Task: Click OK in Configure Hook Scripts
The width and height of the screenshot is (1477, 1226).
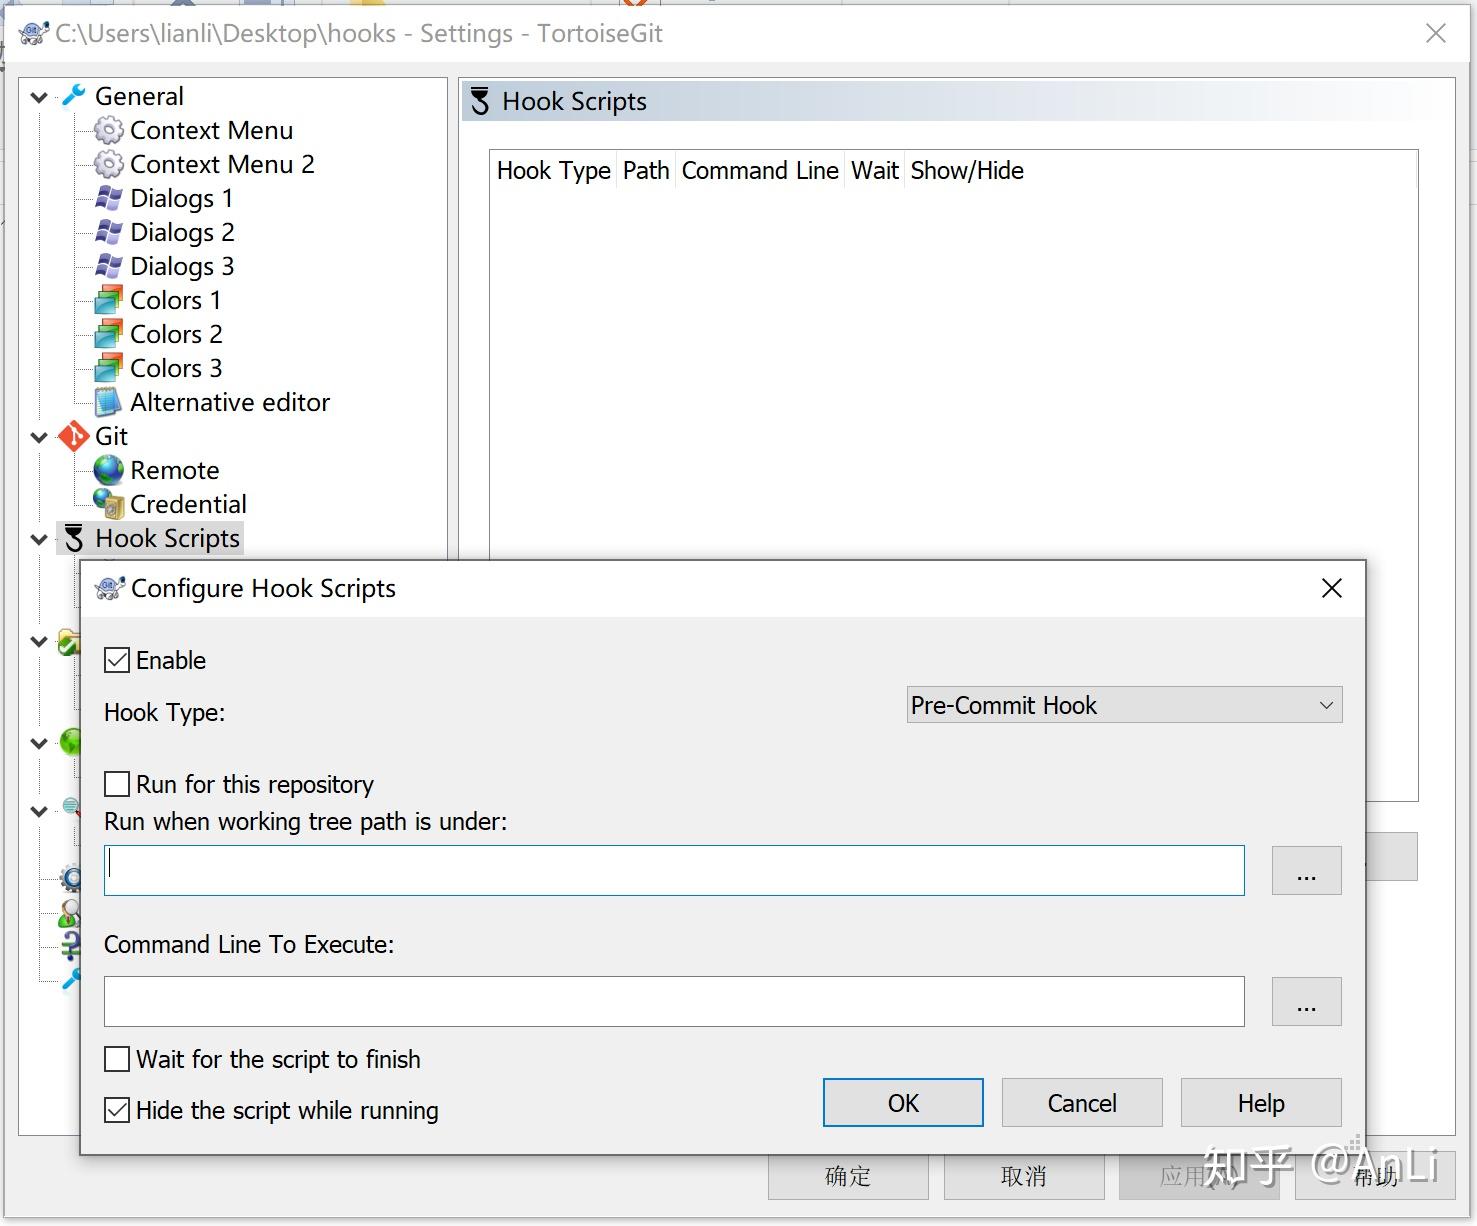Action: click(x=903, y=1102)
